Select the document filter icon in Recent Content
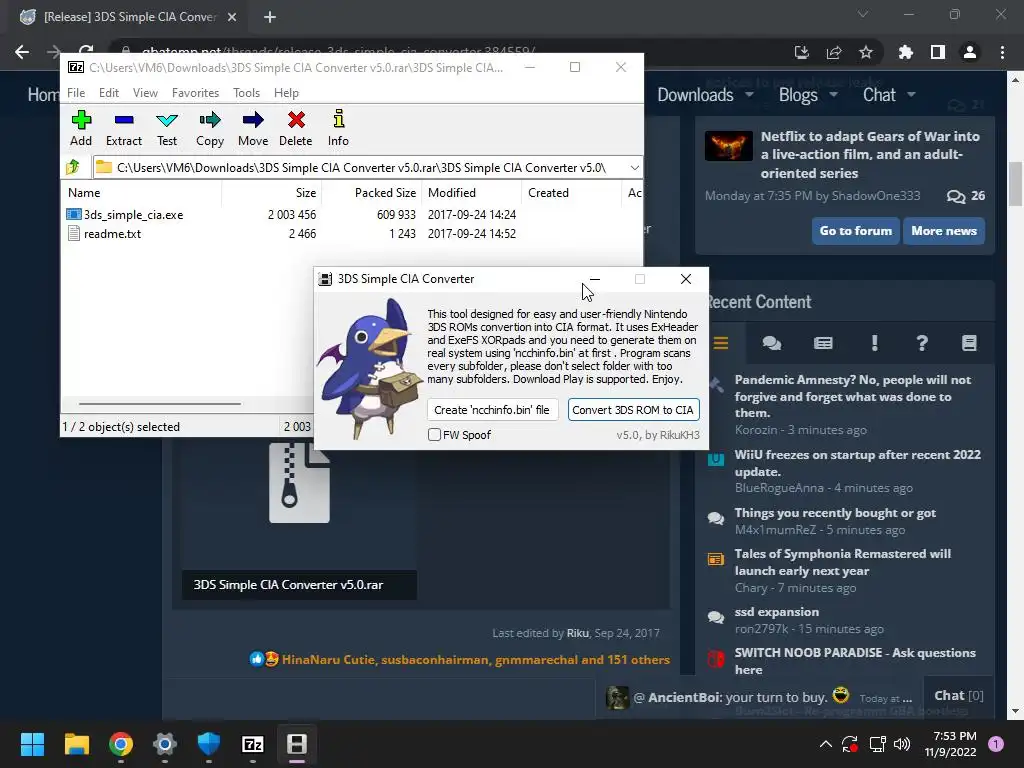The width and height of the screenshot is (1024, 768). point(969,343)
